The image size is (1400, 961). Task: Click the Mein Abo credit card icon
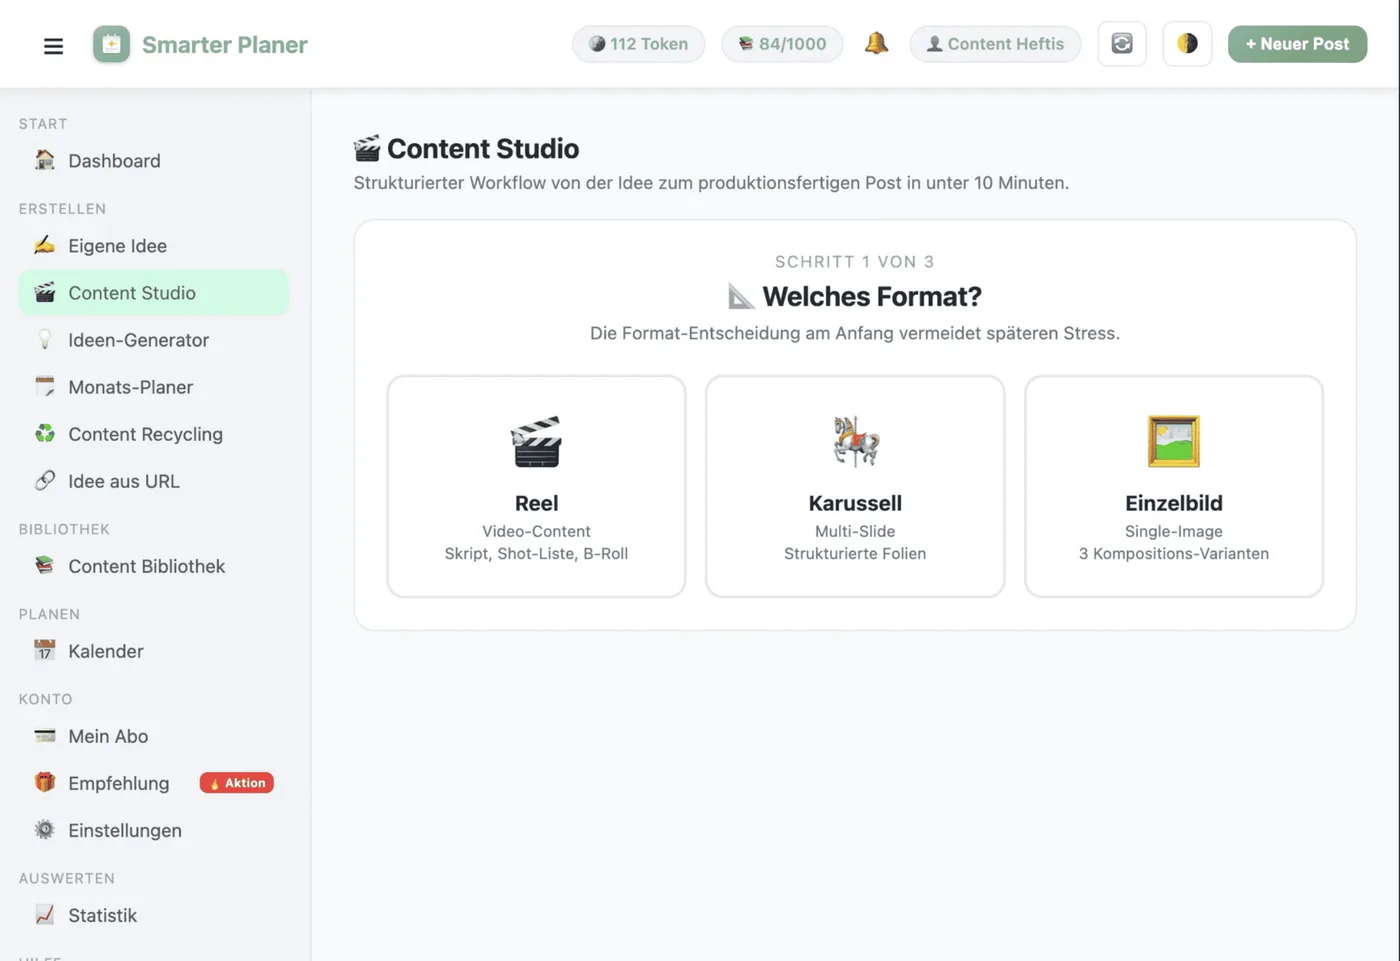coord(45,735)
